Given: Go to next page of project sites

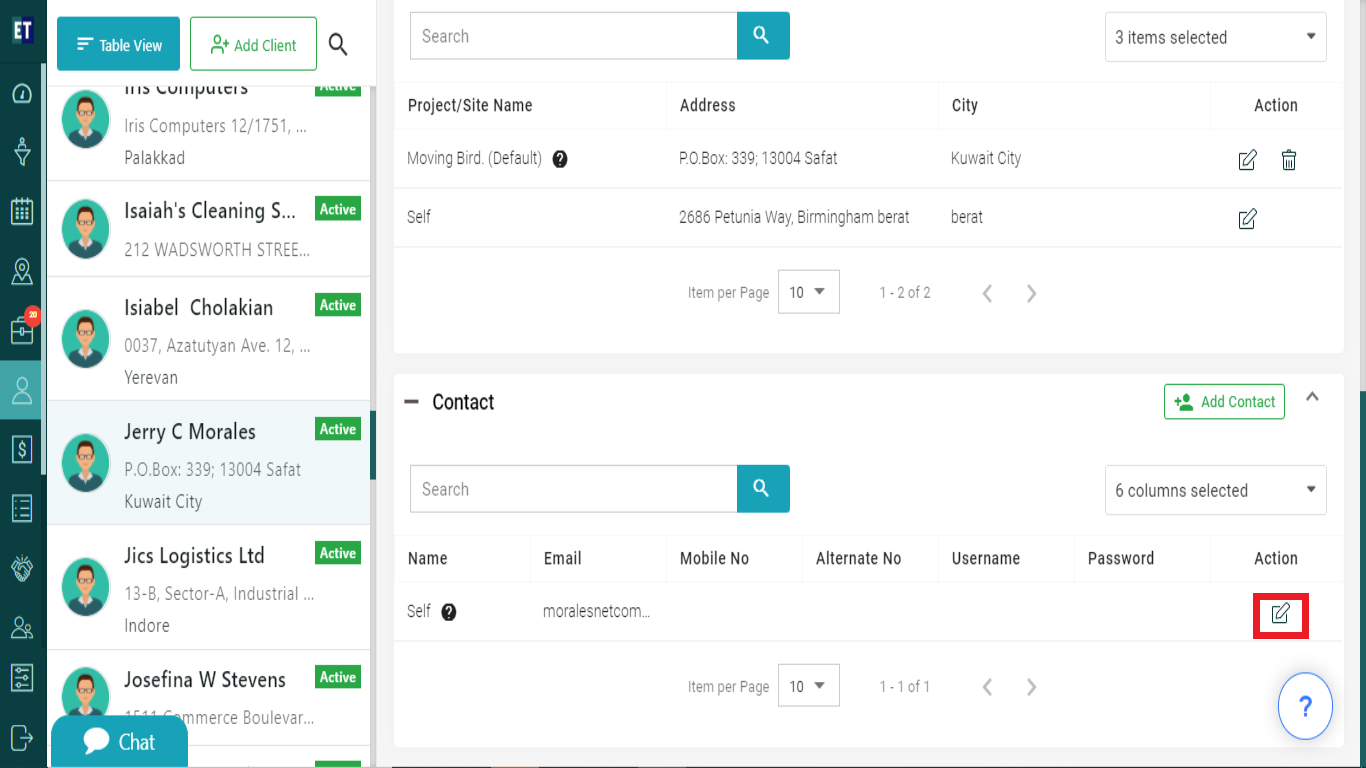Looking at the screenshot, I should (x=1031, y=293).
